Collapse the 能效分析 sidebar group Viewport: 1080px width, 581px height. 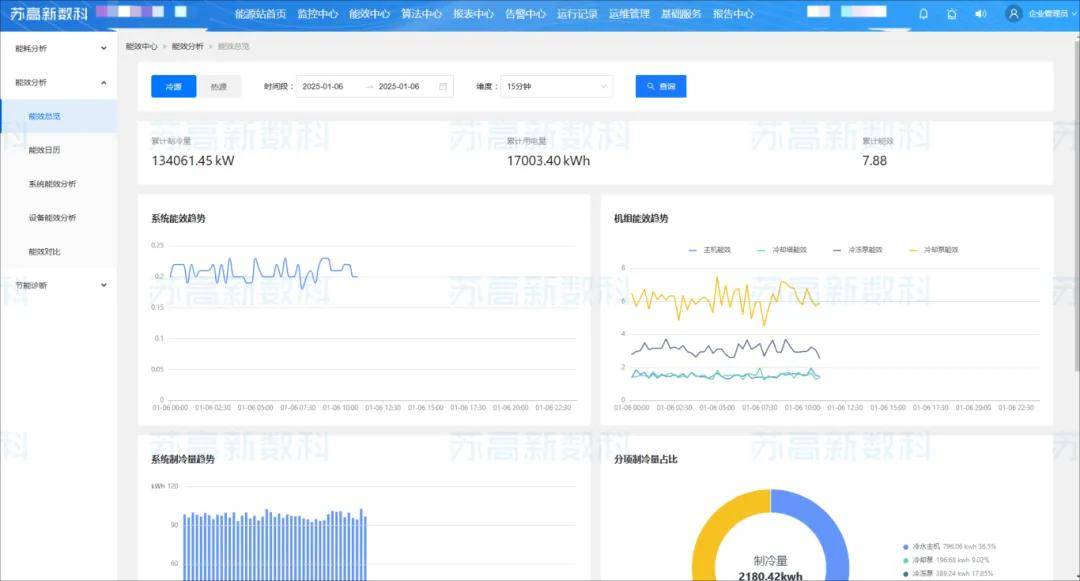point(59,83)
